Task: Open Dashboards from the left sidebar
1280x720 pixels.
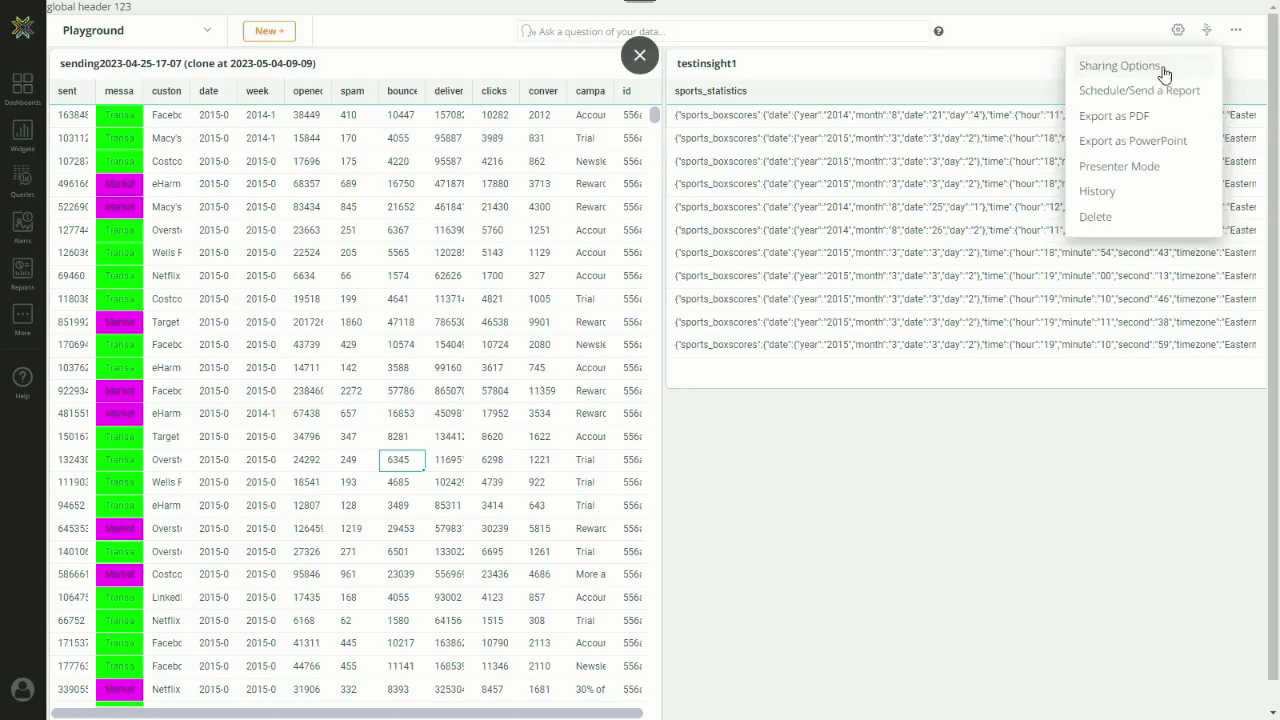Action: pyautogui.click(x=22, y=88)
